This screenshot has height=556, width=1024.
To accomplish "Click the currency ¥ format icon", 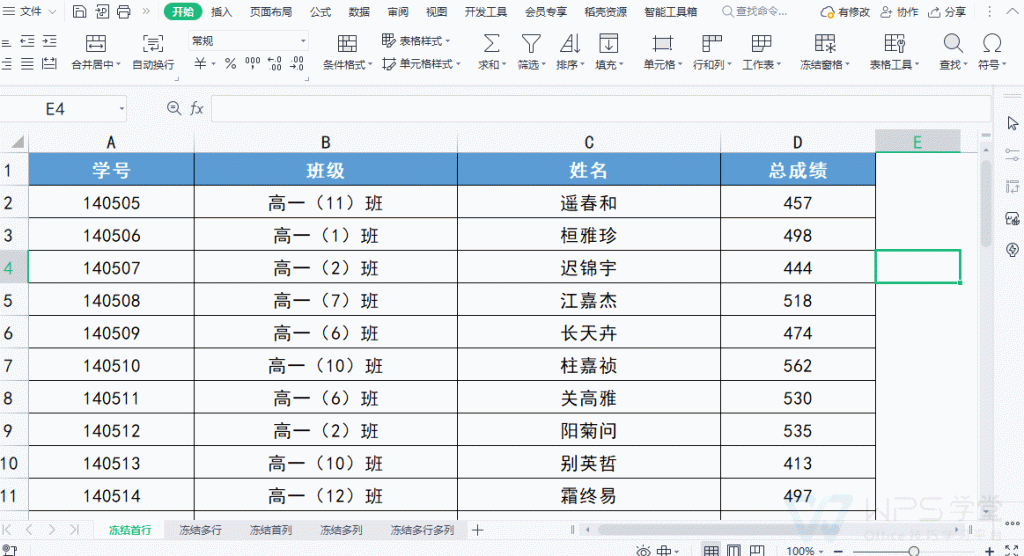I will [200, 64].
